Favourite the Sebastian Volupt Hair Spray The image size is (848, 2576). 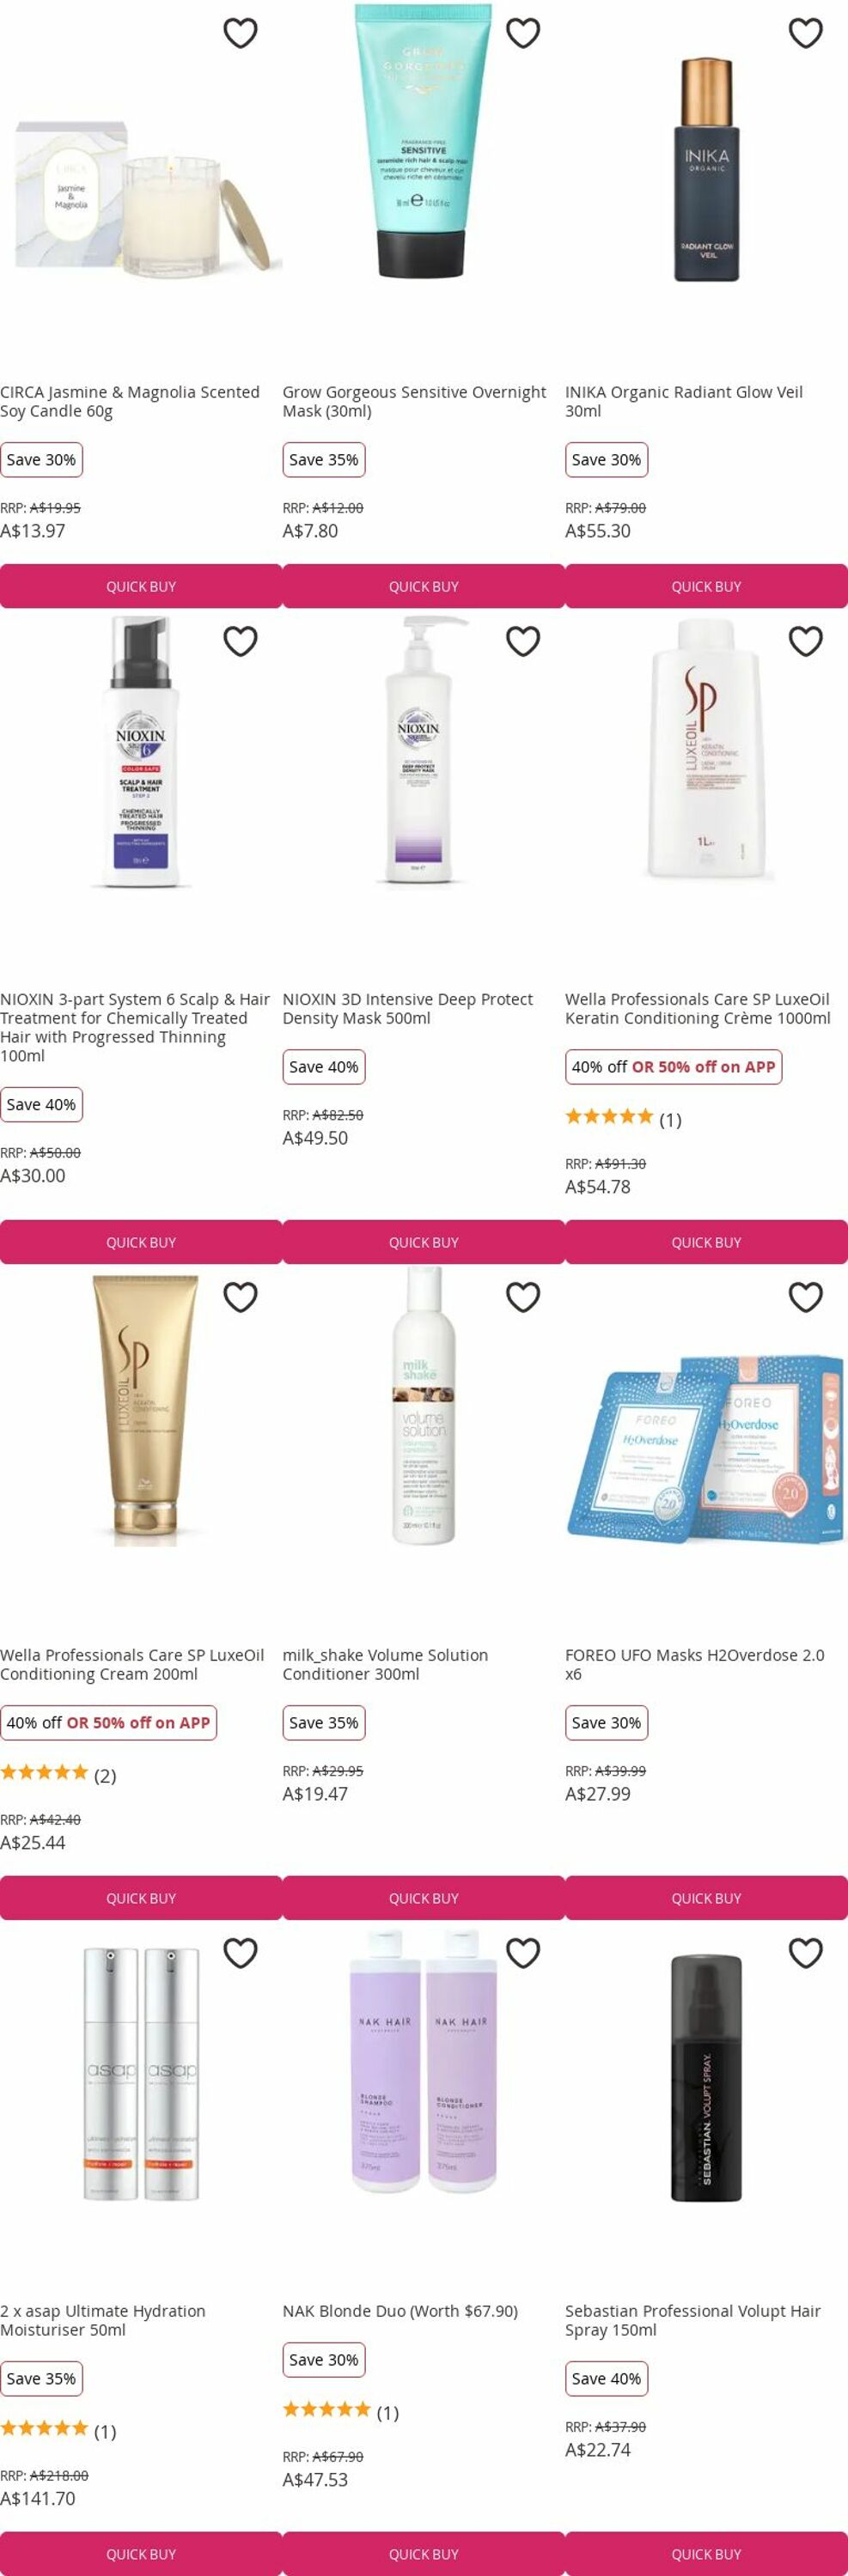[806, 1953]
